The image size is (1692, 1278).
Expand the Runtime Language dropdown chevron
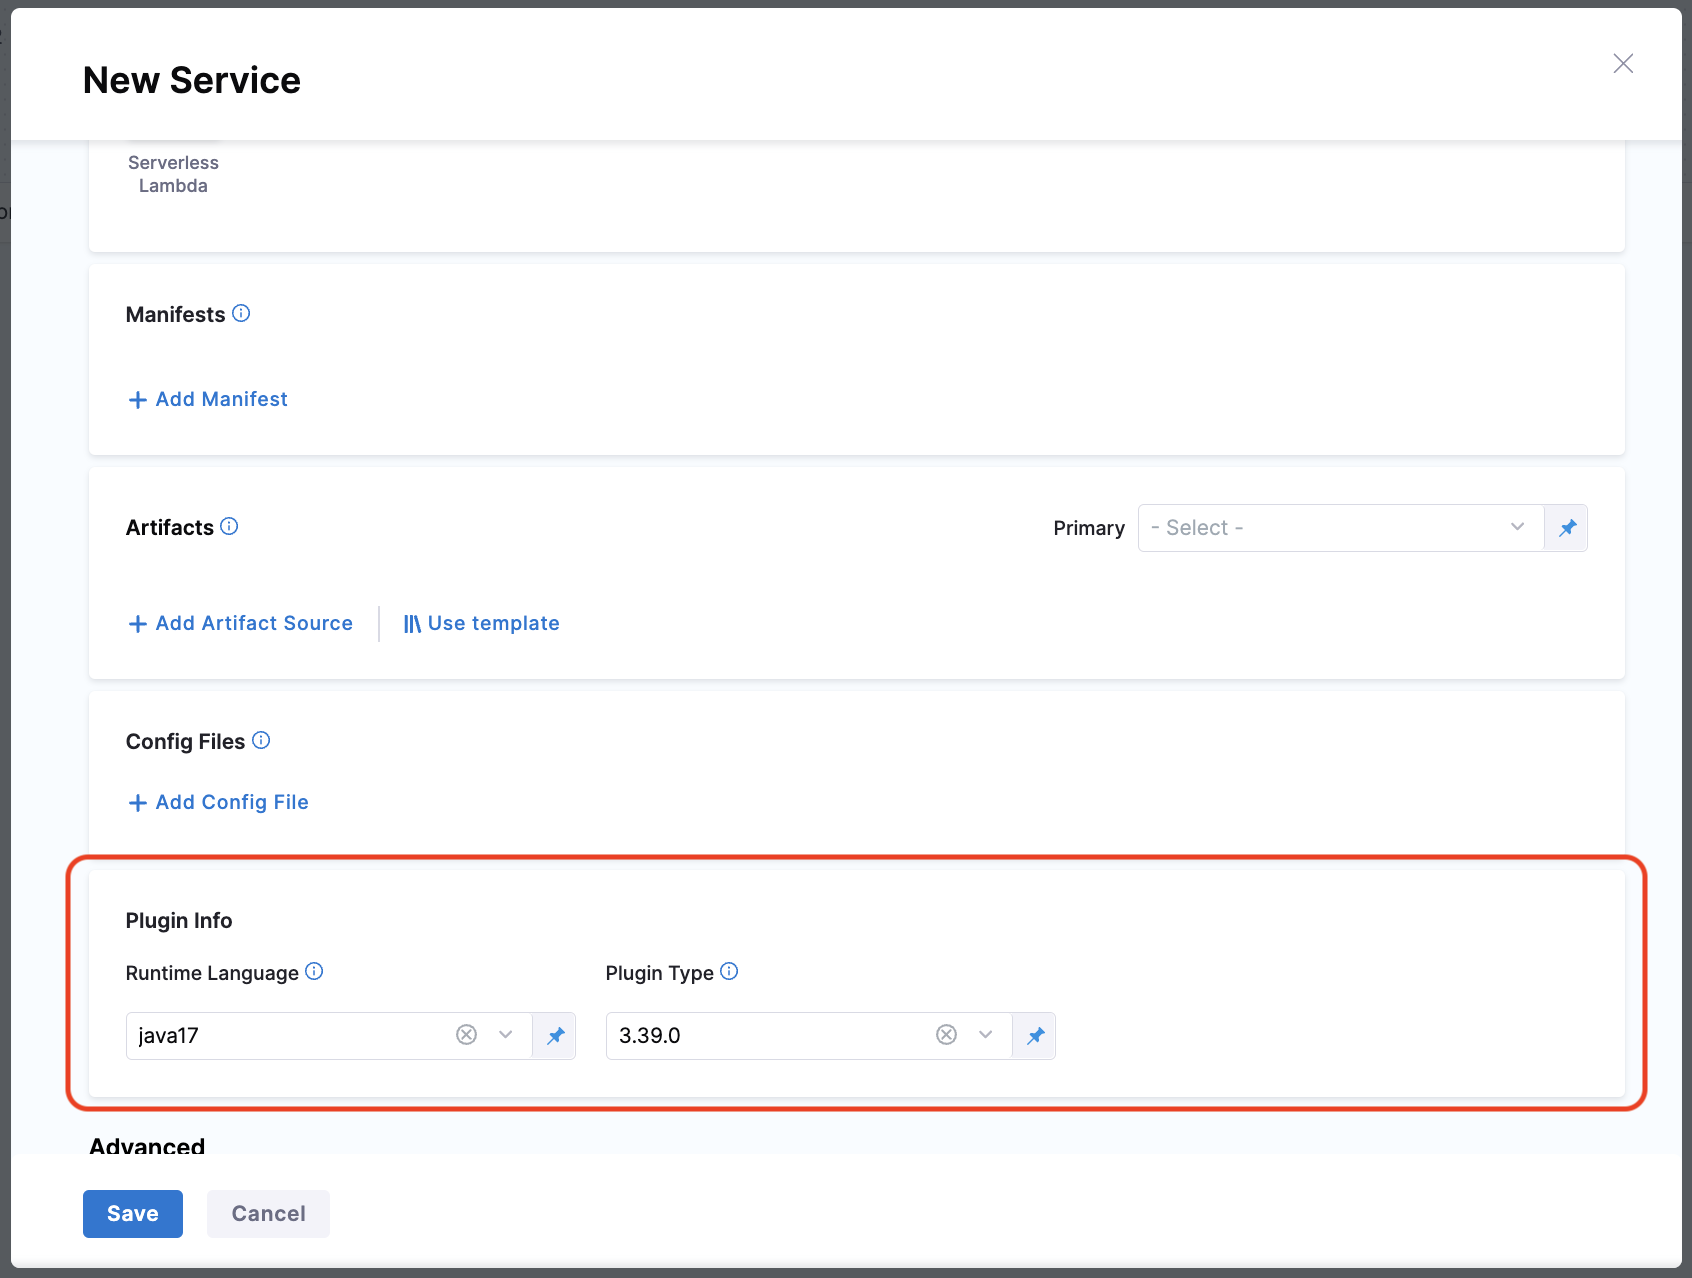pos(506,1035)
